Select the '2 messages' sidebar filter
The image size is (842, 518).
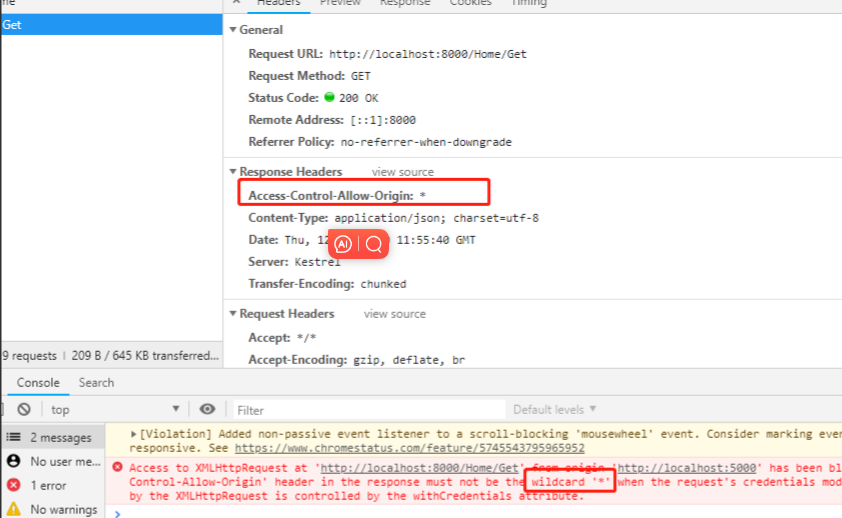[x=60, y=437]
